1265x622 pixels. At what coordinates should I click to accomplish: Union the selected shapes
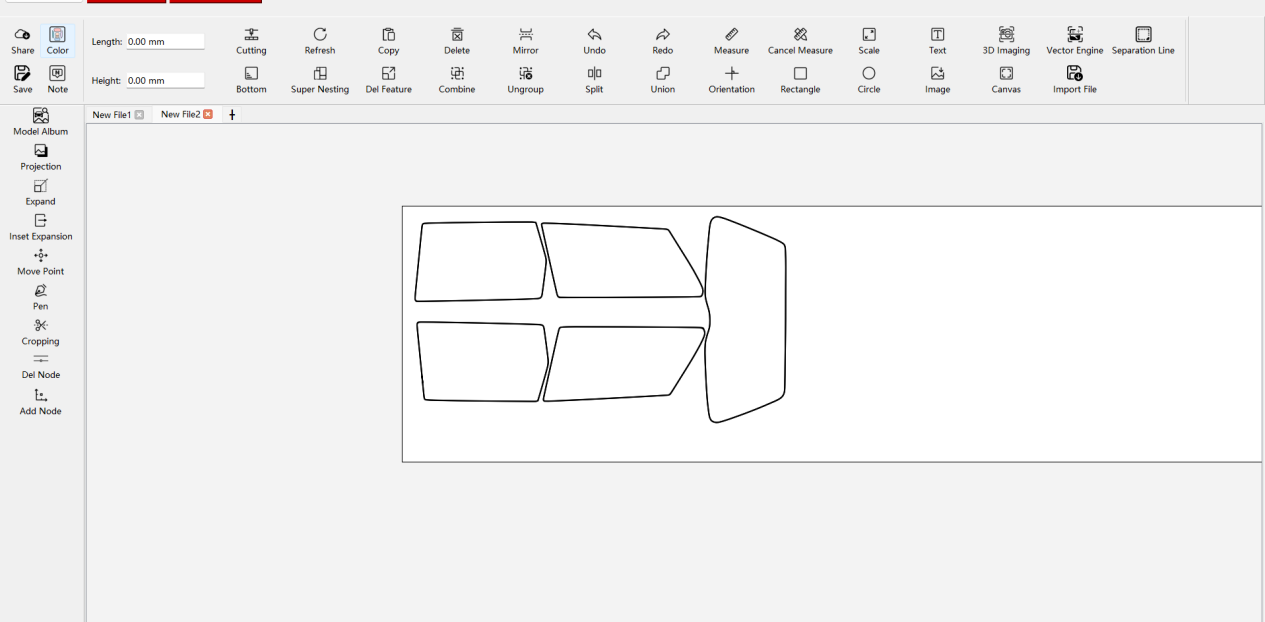[x=662, y=81]
